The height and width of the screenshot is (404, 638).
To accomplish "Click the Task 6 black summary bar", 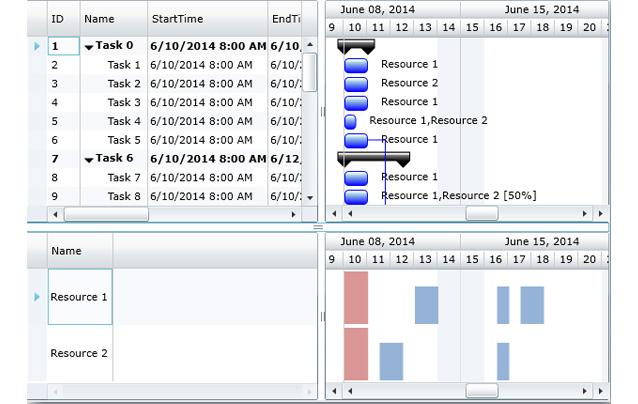I will [x=373, y=158].
